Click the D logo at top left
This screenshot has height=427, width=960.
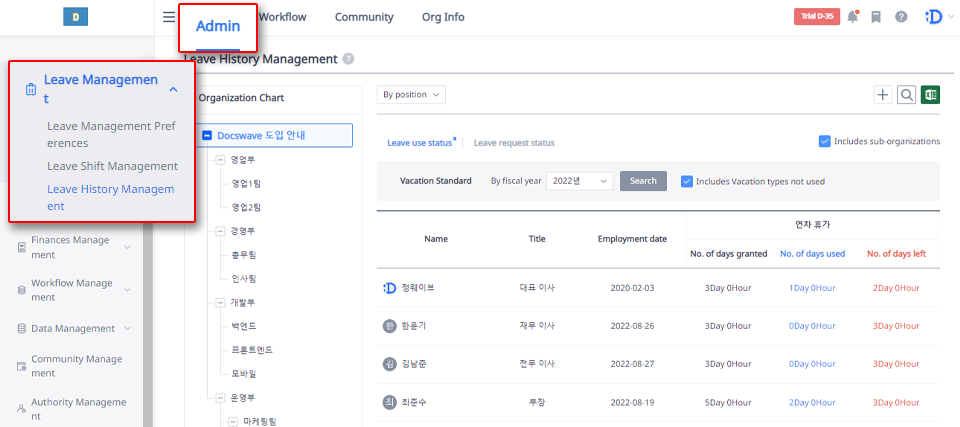[75, 17]
